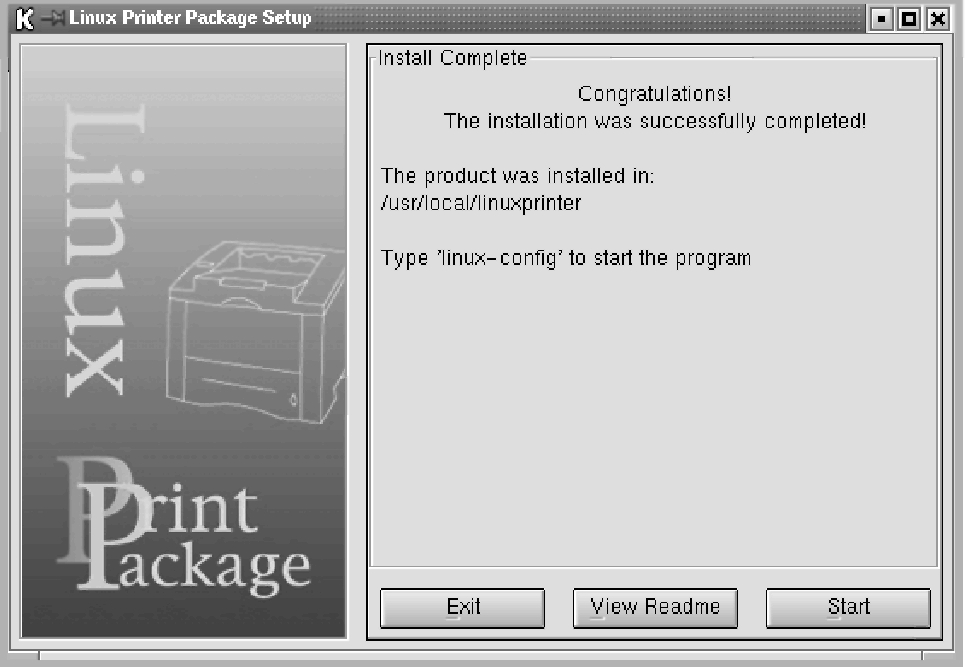Open the K window menu icon

point(24,18)
